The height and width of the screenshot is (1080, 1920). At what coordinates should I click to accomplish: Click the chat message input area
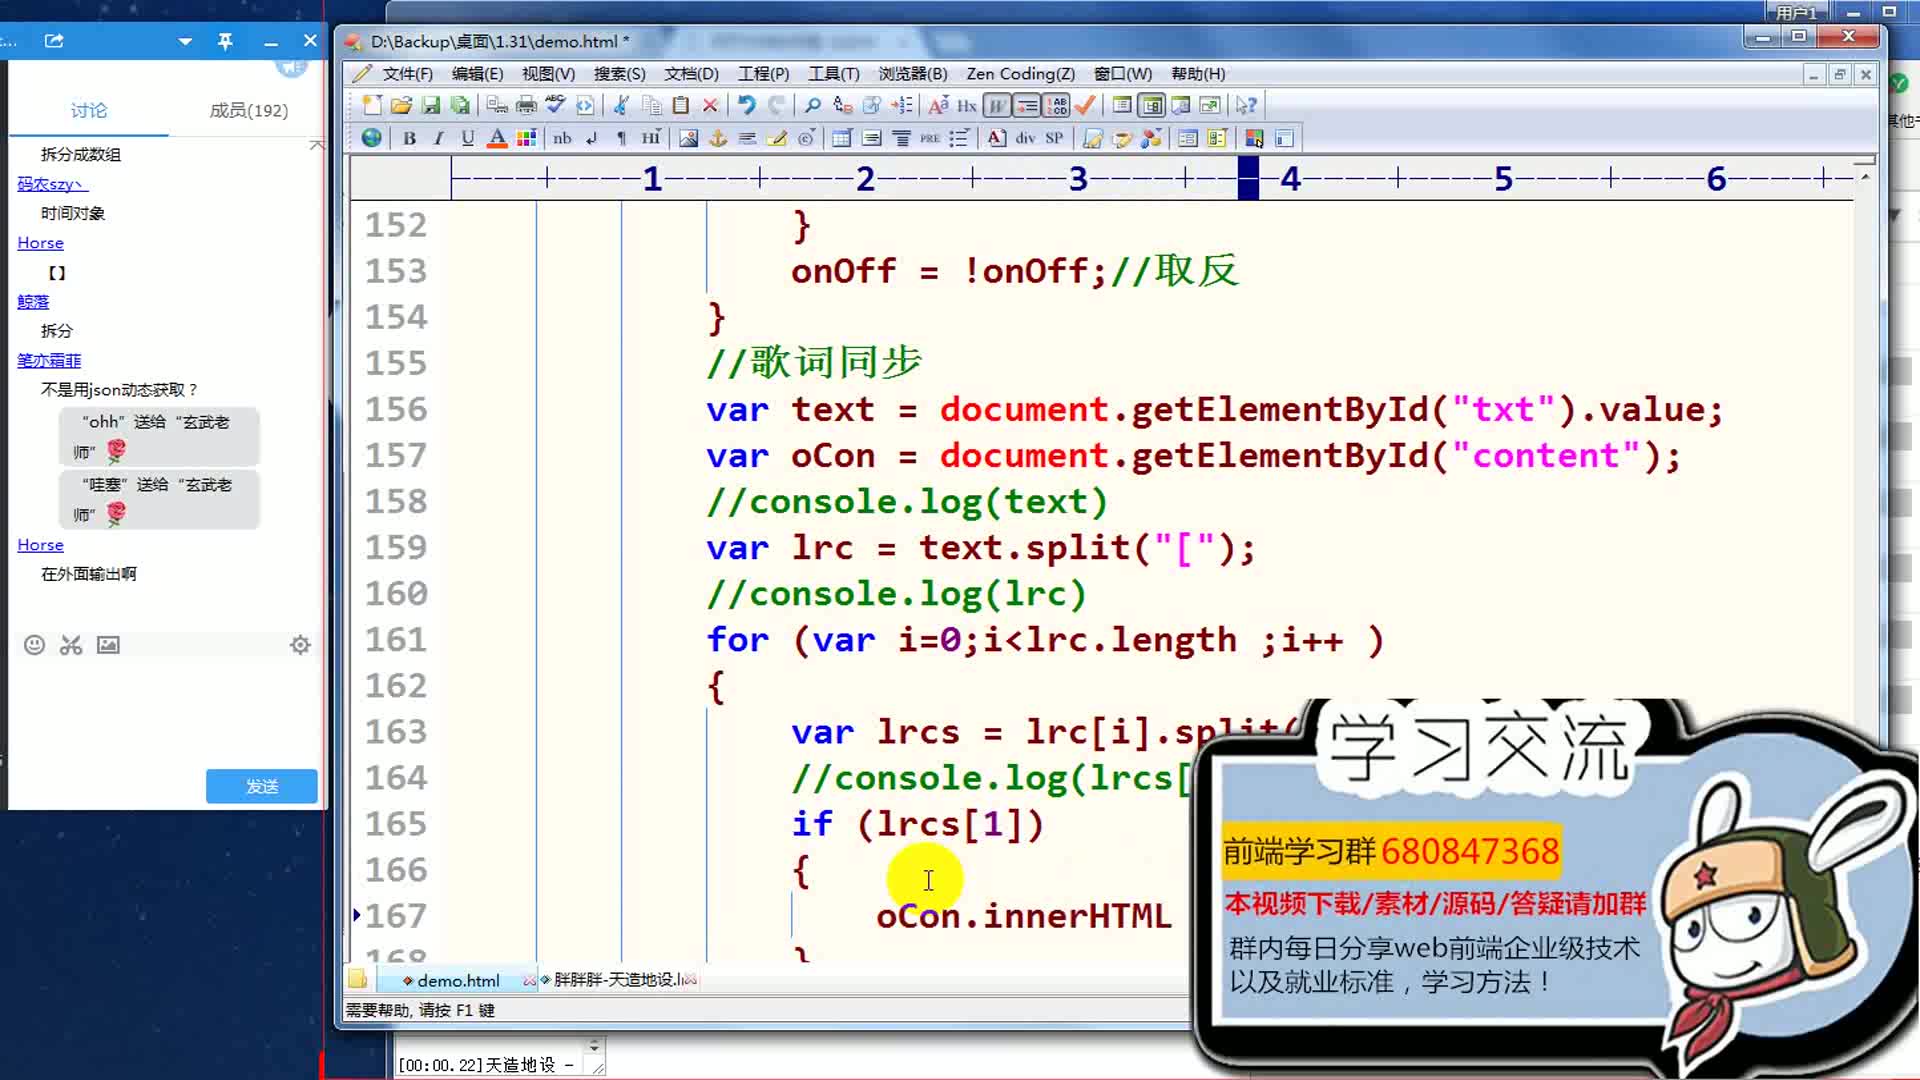(165, 710)
